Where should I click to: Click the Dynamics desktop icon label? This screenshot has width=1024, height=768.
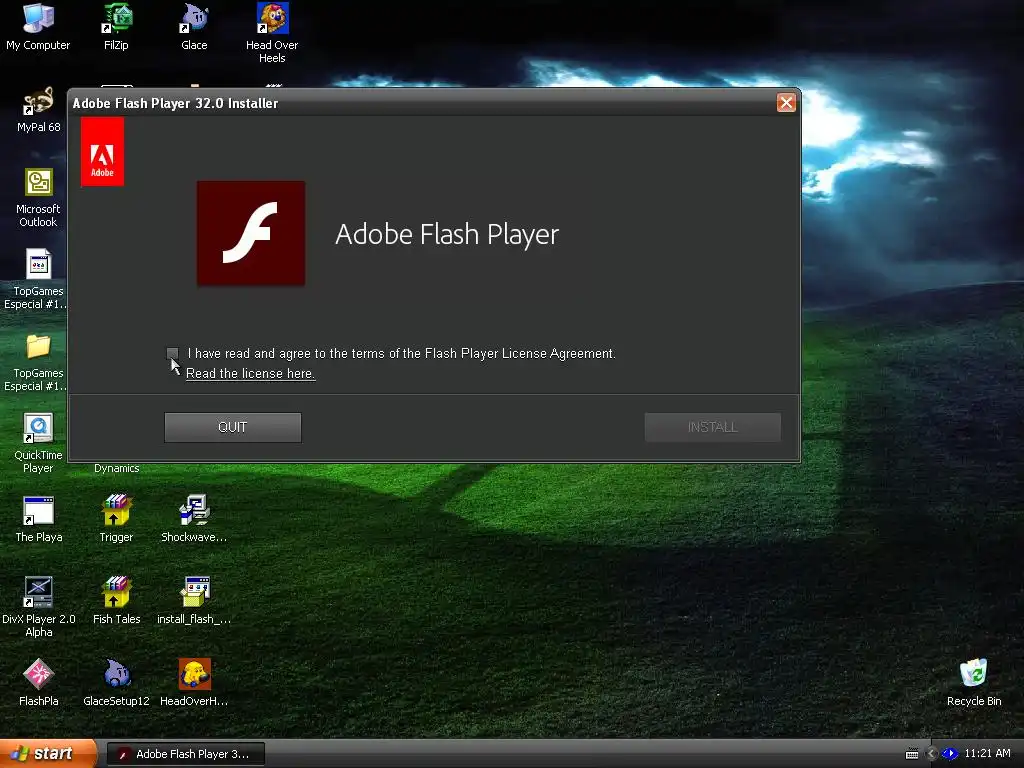116,468
